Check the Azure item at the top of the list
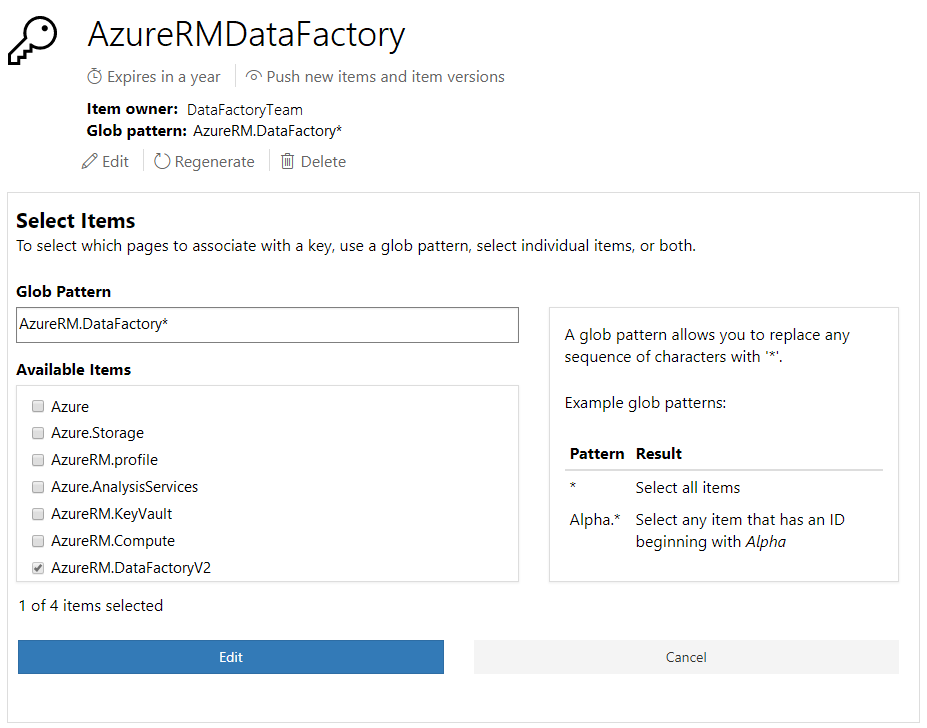927x728 pixels. tap(37, 405)
